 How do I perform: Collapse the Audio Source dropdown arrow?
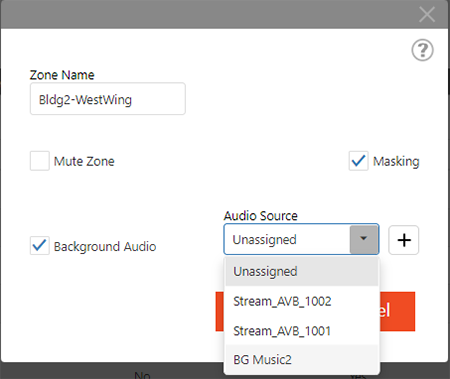pyautogui.click(x=364, y=239)
